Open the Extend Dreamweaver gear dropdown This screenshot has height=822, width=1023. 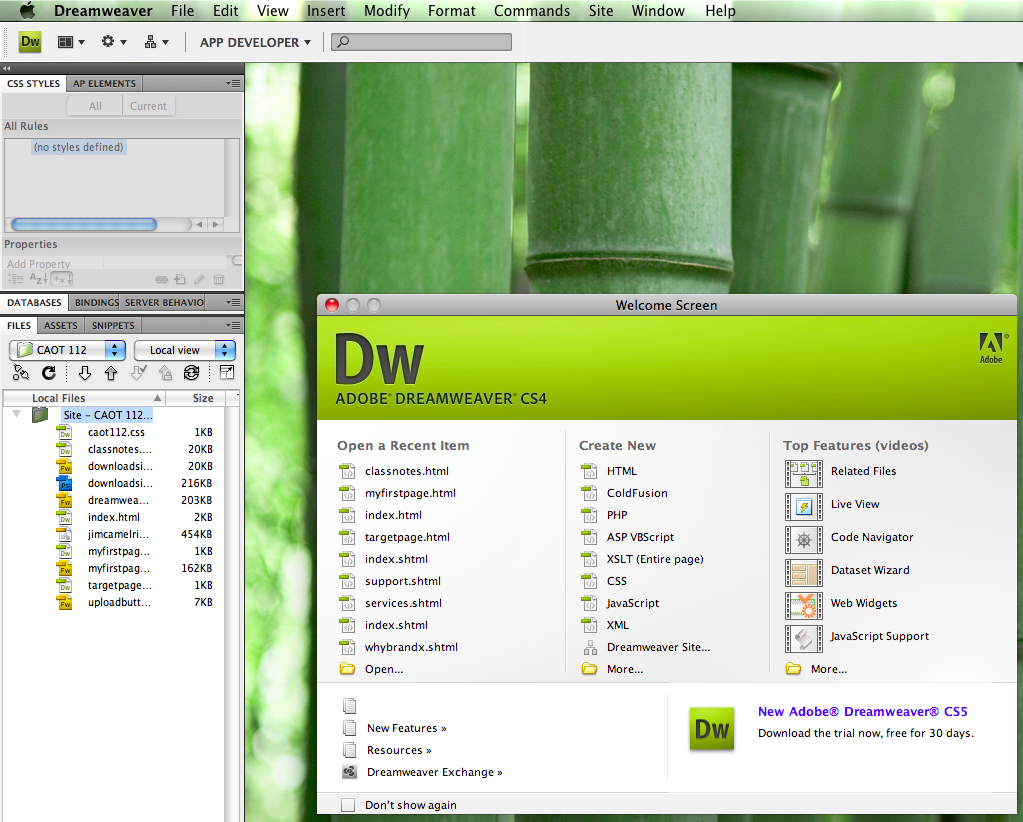pyautogui.click(x=114, y=42)
